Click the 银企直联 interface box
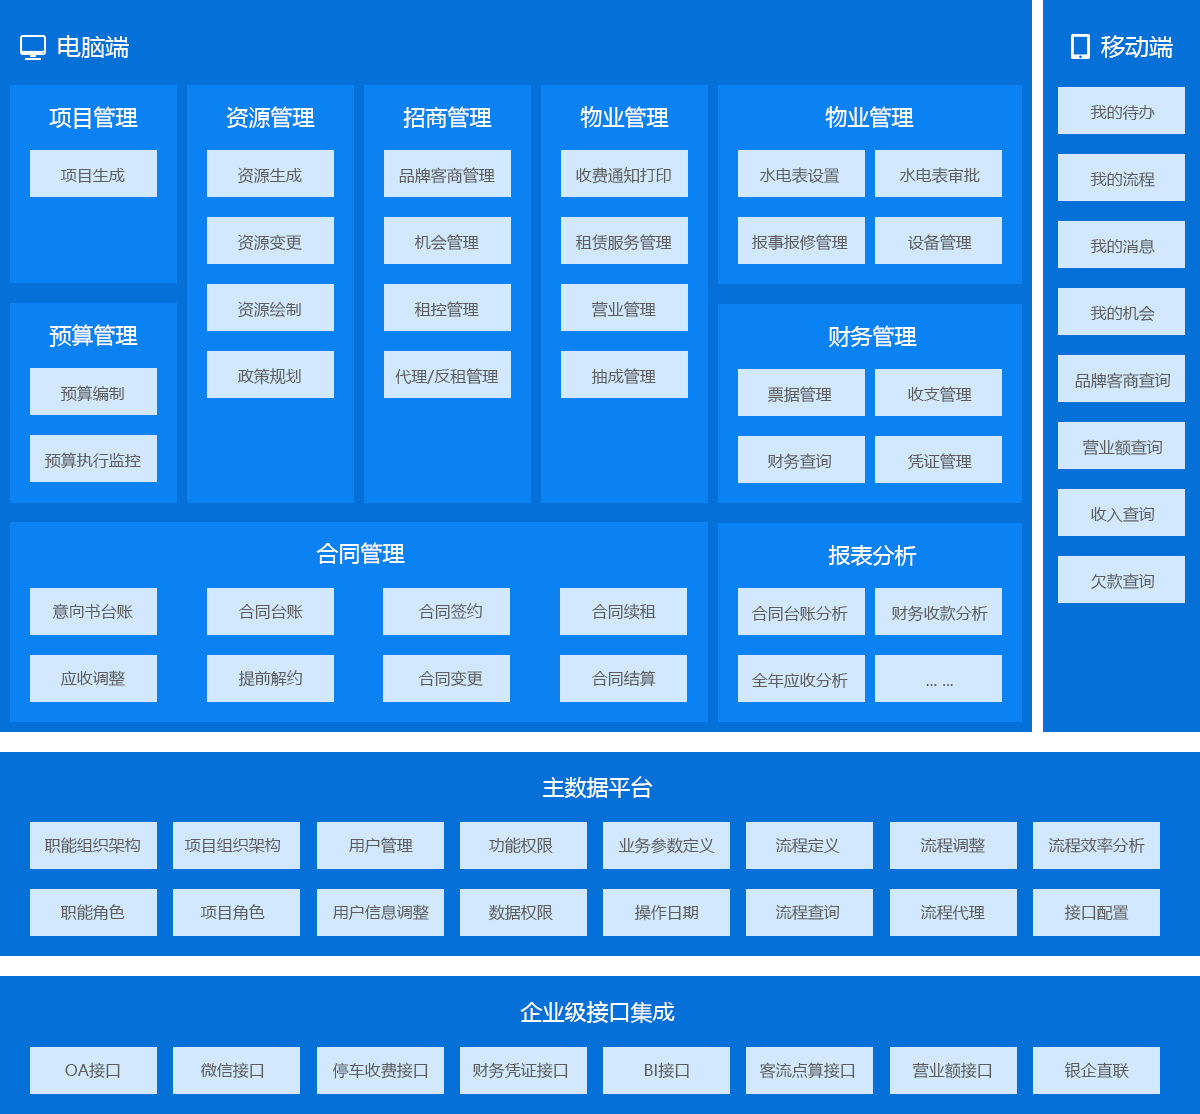 tap(1096, 1071)
